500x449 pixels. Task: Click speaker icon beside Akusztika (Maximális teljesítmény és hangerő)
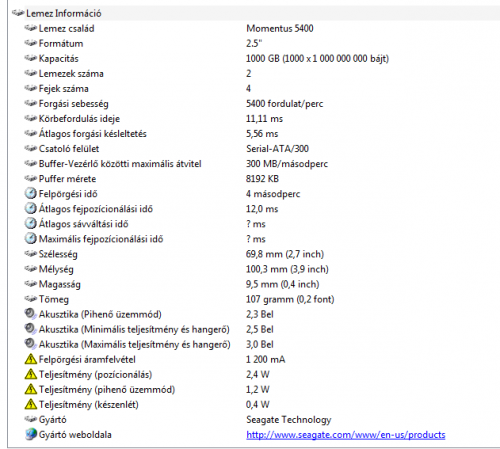click(31, 344)
